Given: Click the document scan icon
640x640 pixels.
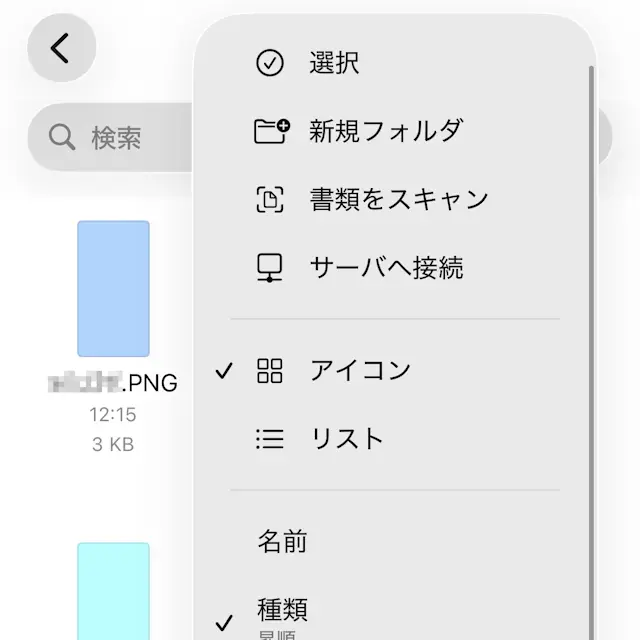Looking at the screenshot, I should 270,199.
